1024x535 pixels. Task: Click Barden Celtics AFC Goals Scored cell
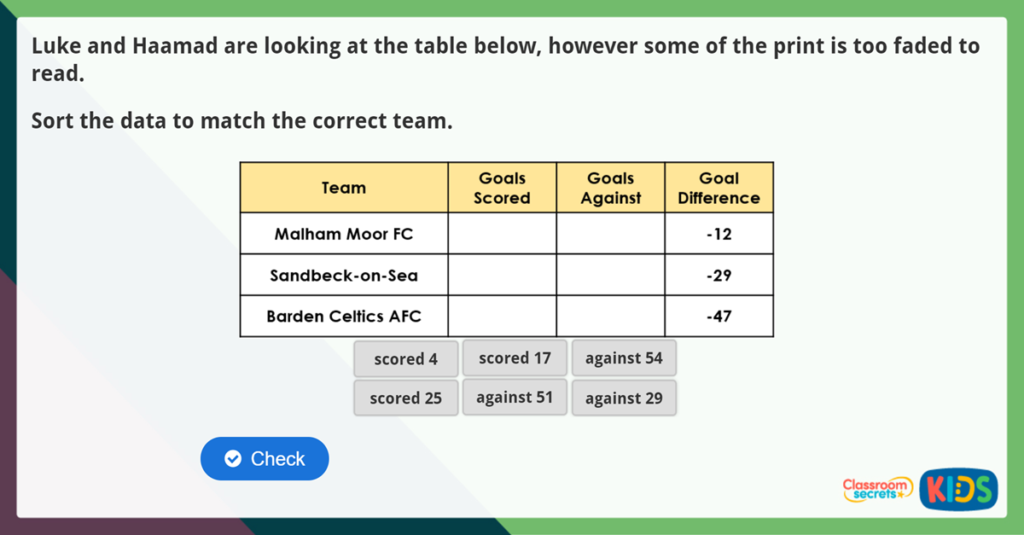tap(502, 316)
